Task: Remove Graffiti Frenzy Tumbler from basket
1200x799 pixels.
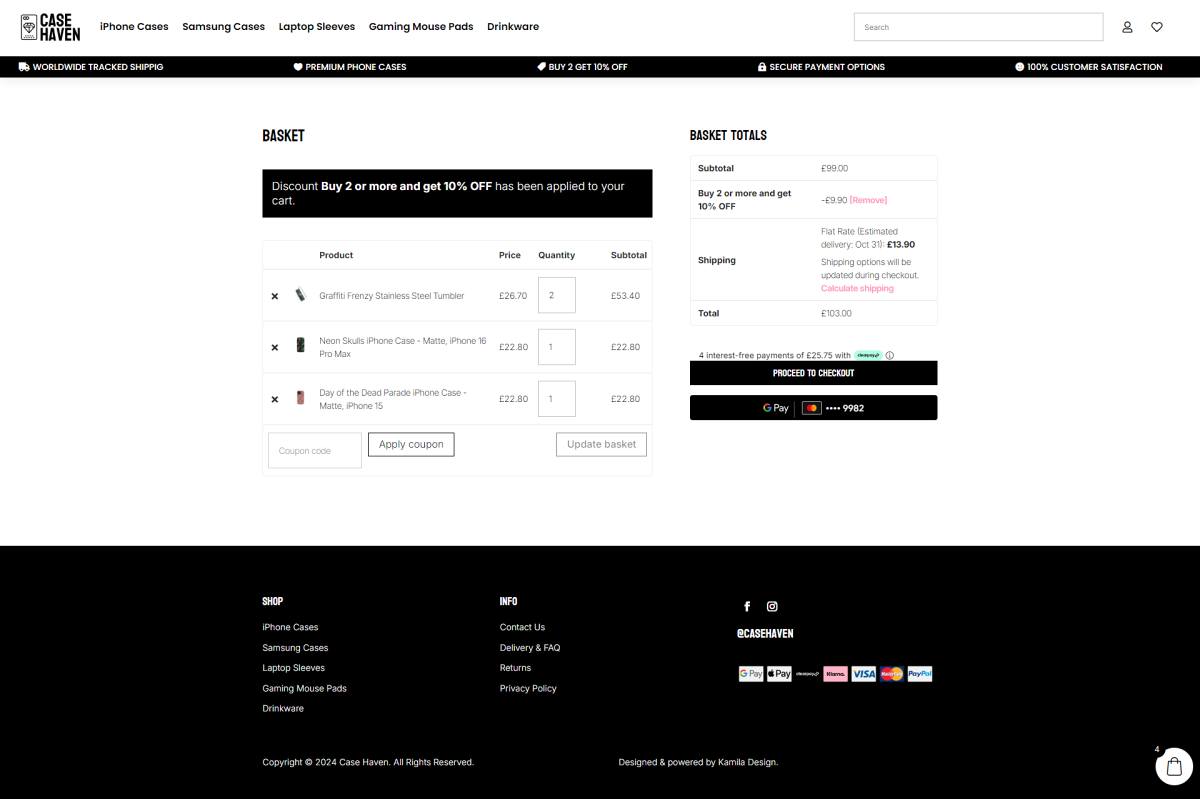Action: pyautogui.click(x=275, y=296)
